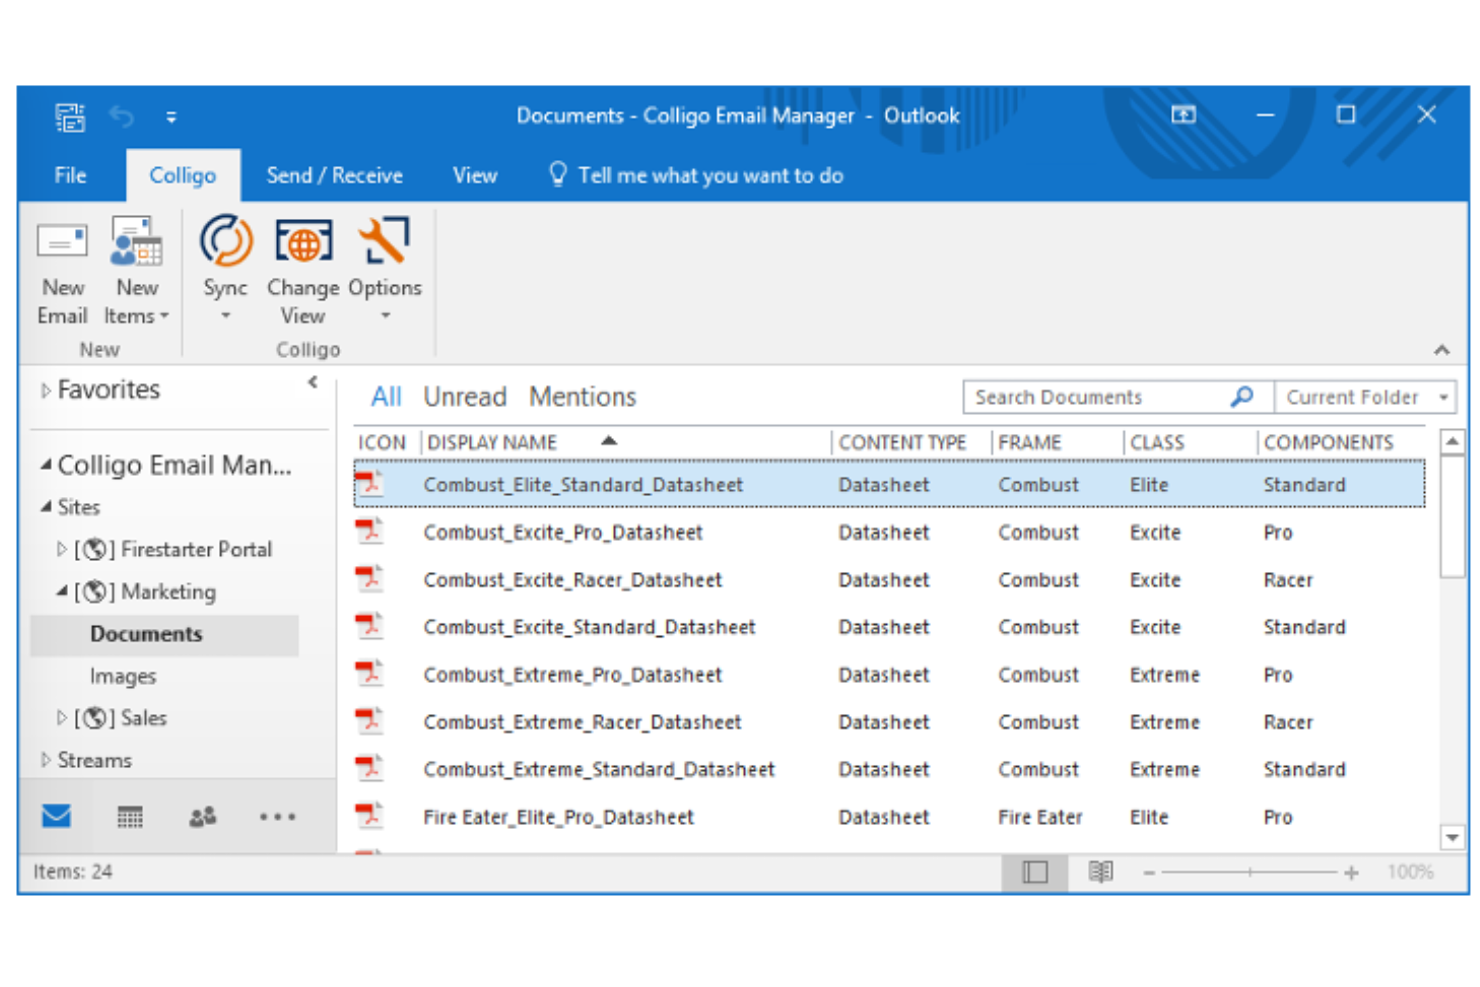This screenshot has height=987, width=1480.
Task: Open the Current Folder scope dropdown
Action: 1365,397
